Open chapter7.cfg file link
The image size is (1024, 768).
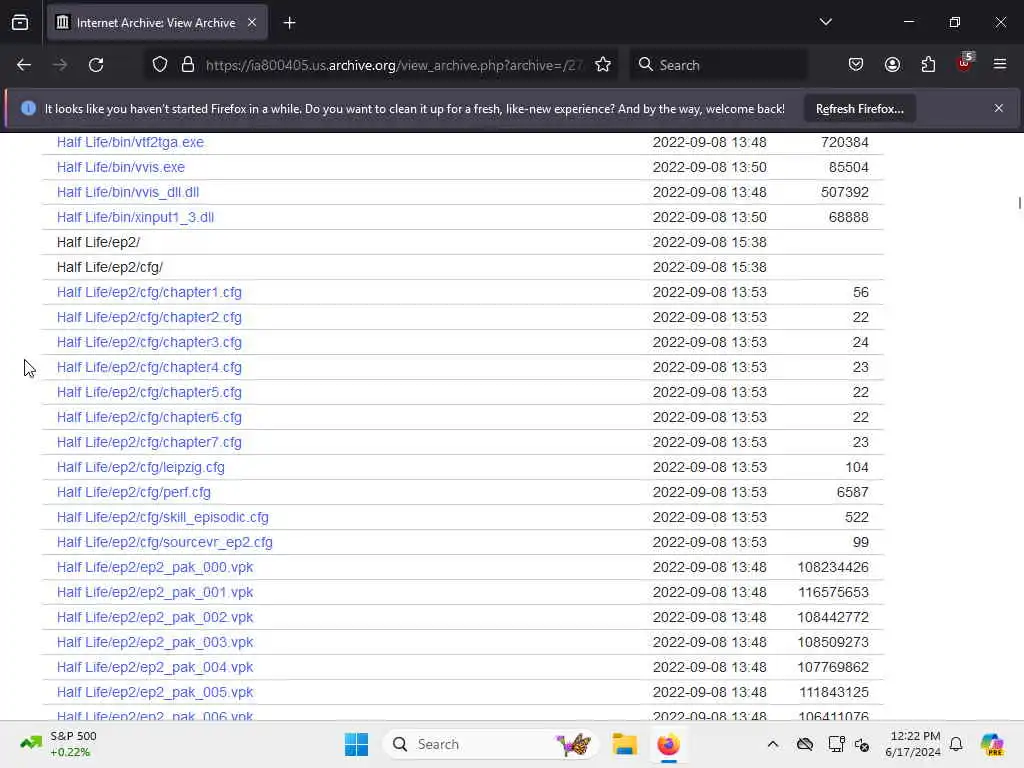pos(149,442)
